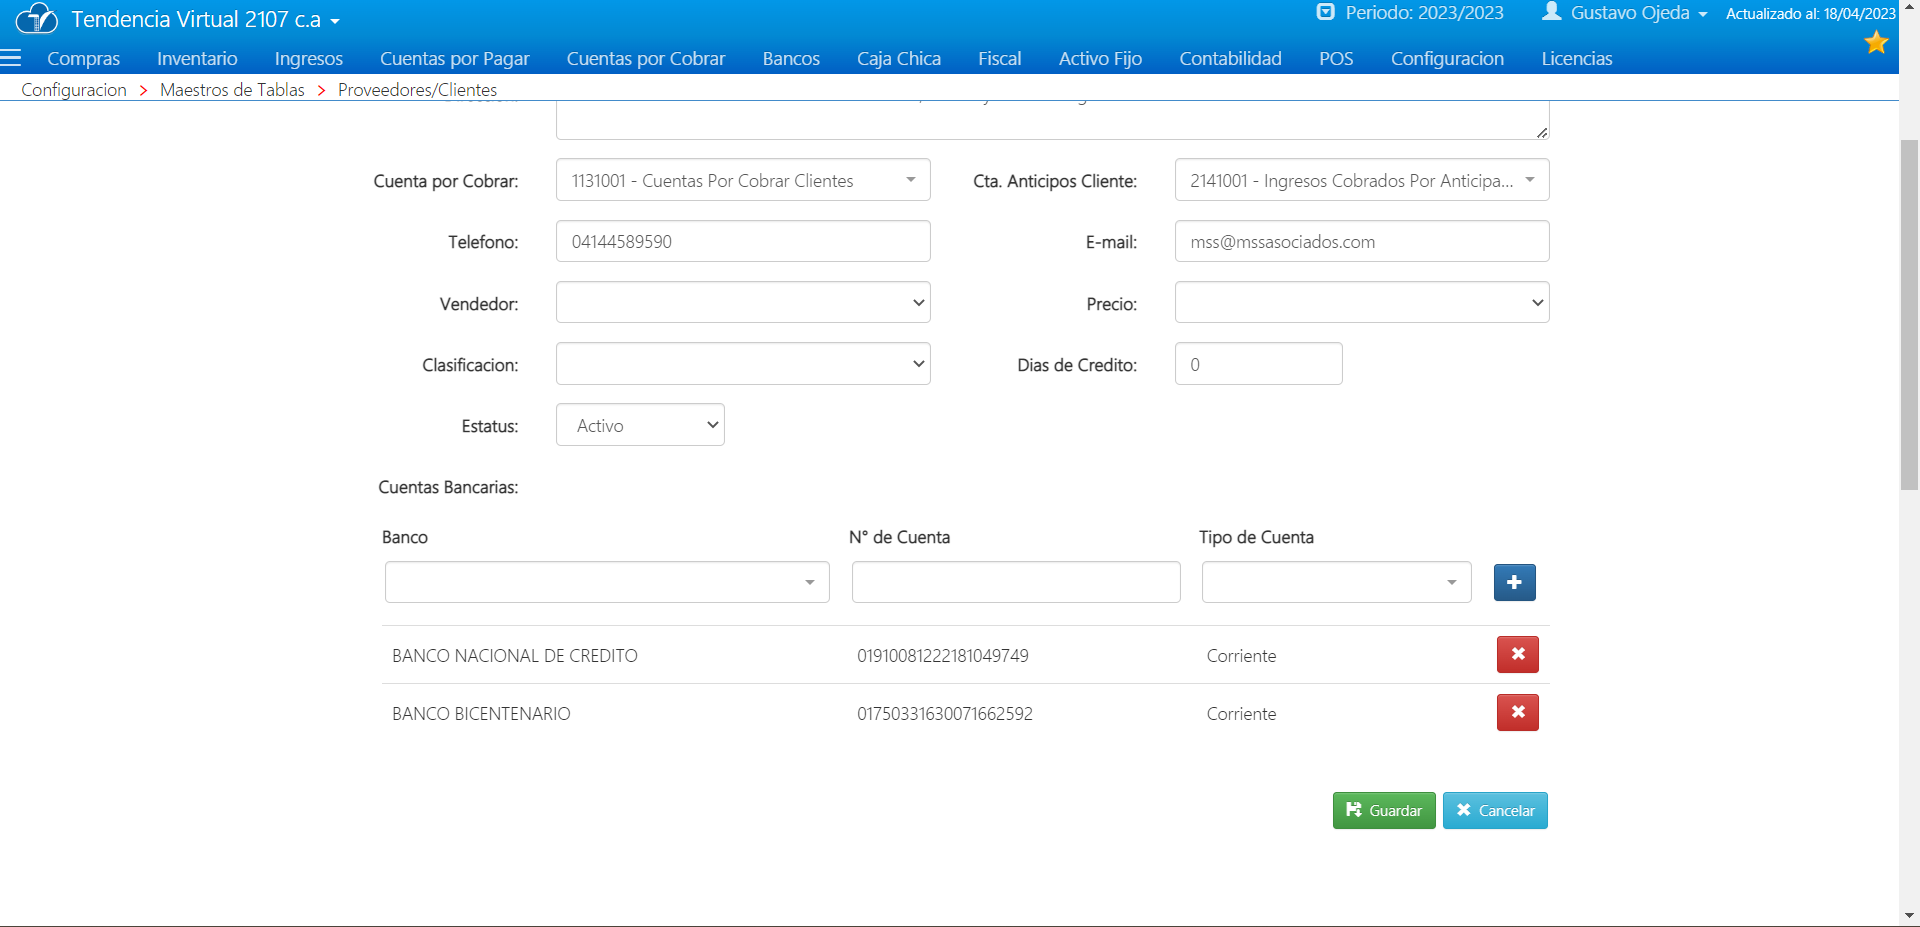
Task: Open the Activo Fijo menu
Action: 1100,59
